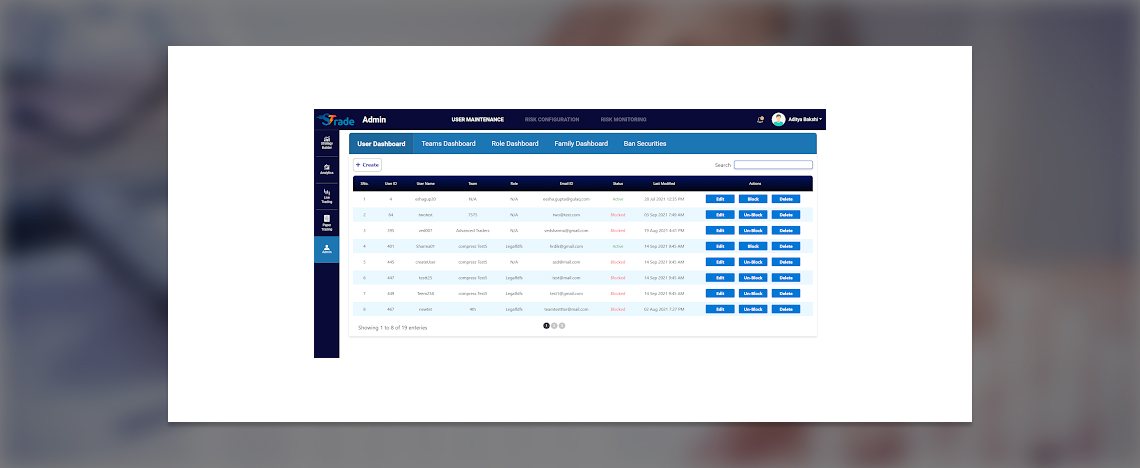Edit the user with ID 401

coord(720,246)
